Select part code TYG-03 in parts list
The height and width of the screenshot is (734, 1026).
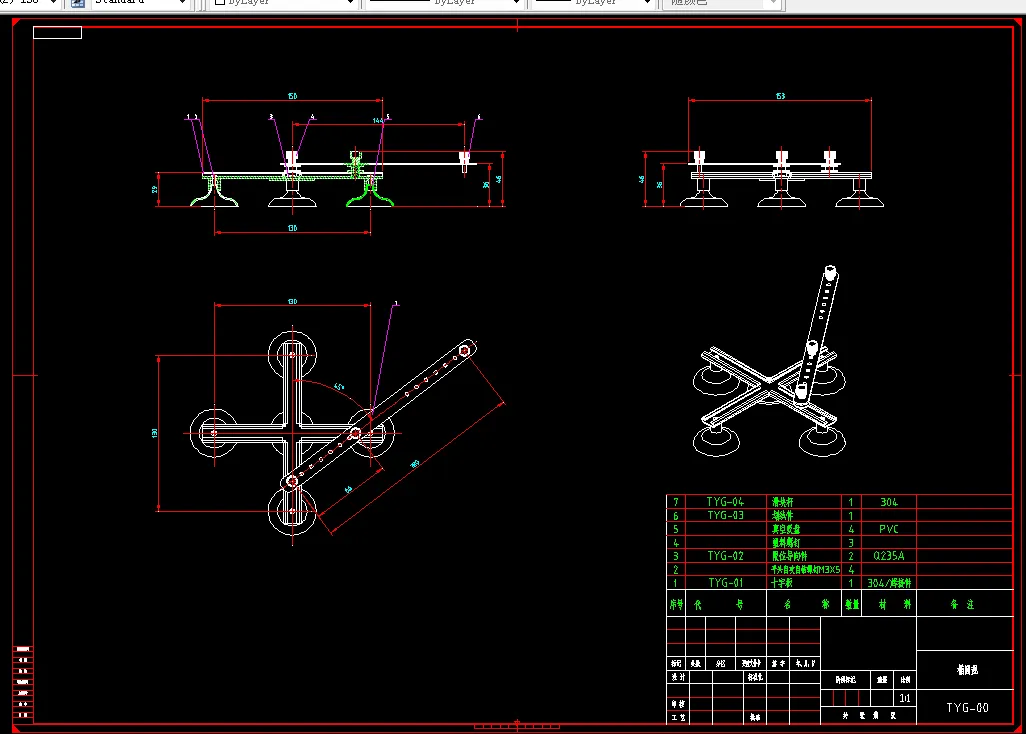tap(725, 516)
